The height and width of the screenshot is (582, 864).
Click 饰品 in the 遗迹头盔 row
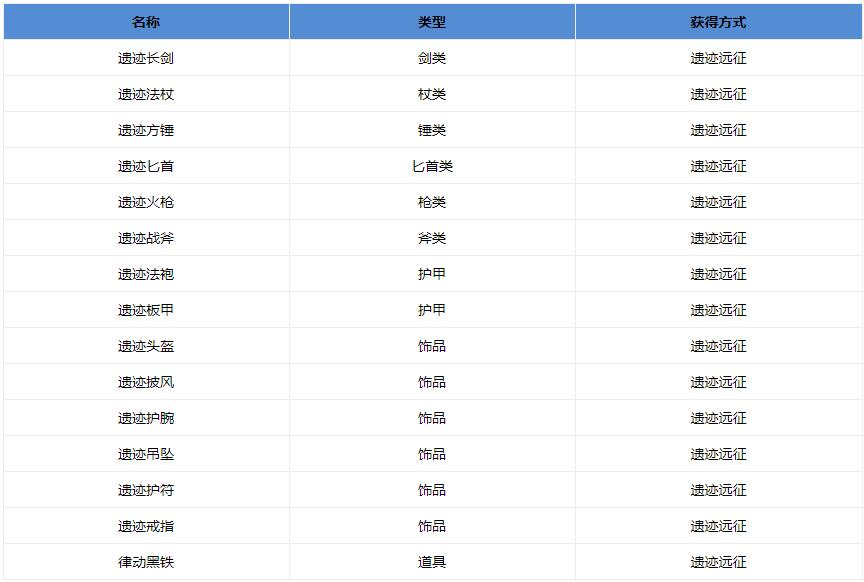tap(432, 346)
